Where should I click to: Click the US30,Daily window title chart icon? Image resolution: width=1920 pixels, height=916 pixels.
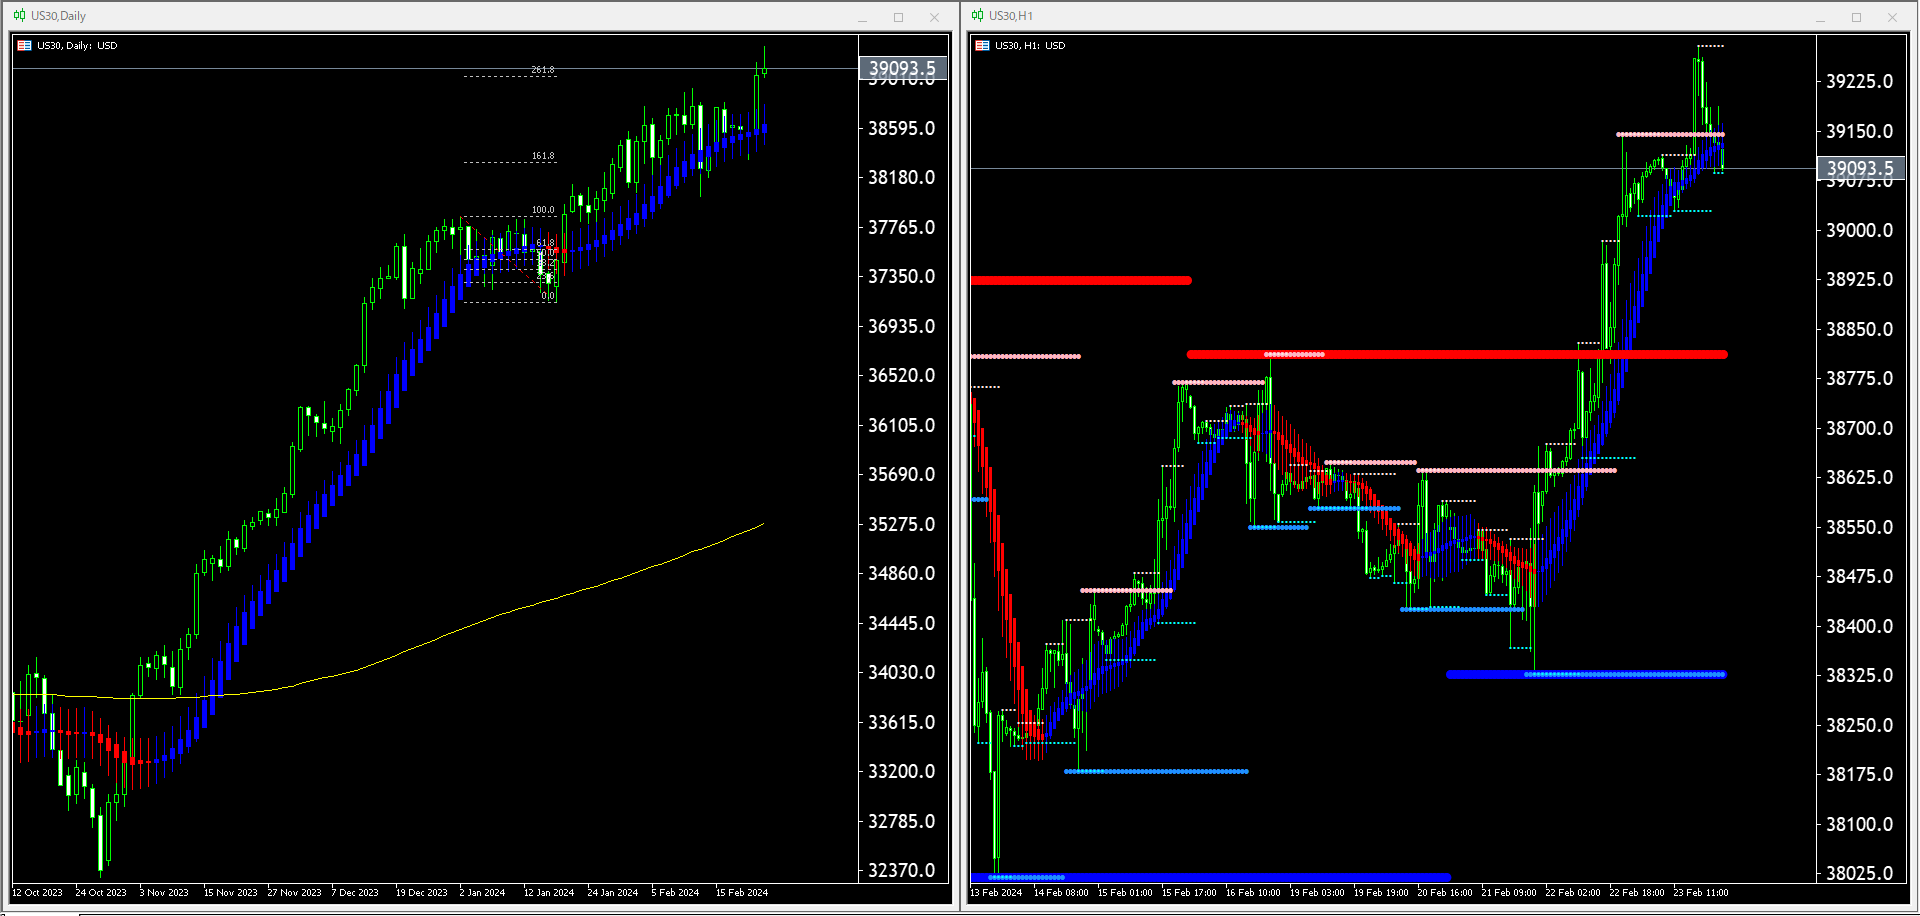tap(20, 16)
